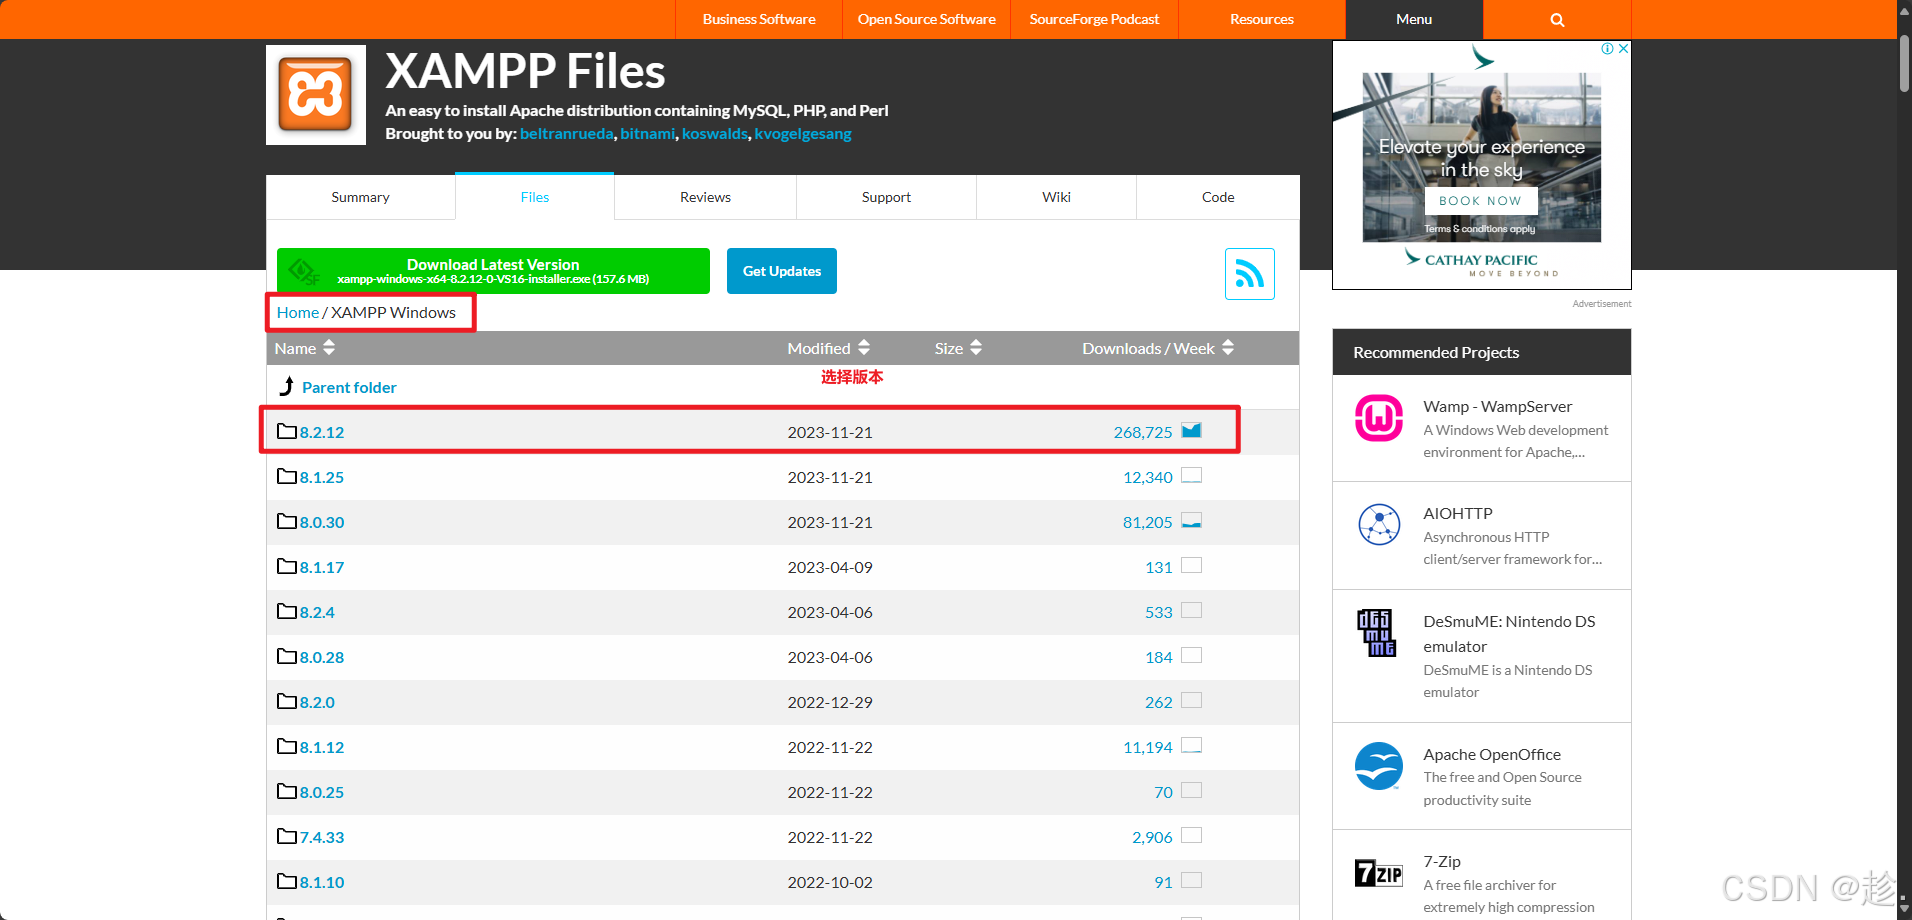The height and width of the screenshot is (920, 1912).
Task: Click the 7-Zip project icon
Action: point(1379,873)
